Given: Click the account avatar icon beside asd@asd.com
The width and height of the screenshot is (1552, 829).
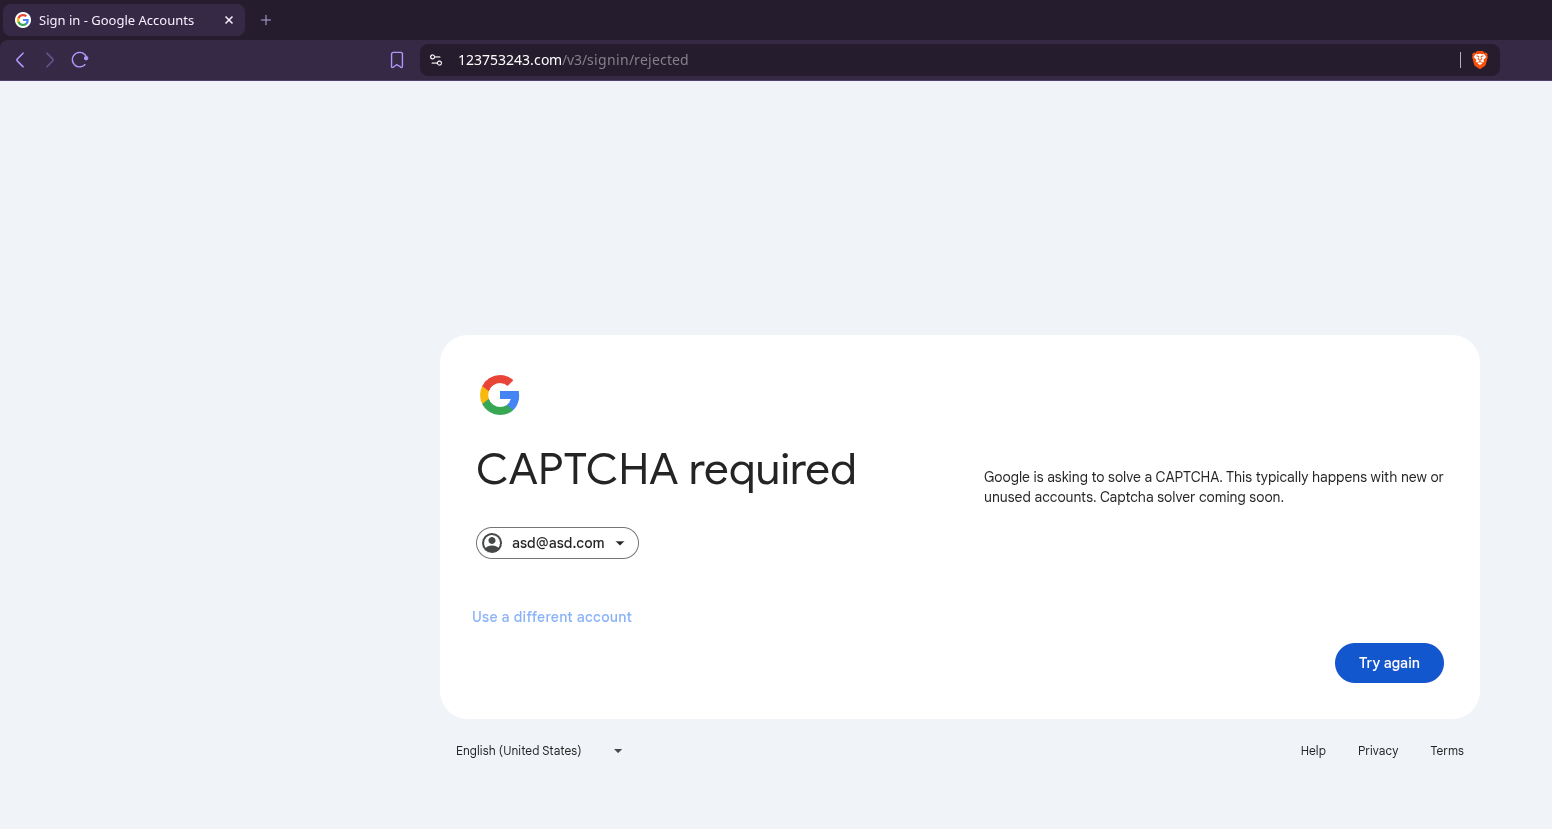Looking at the screenshot, I should tap(492, 543).
